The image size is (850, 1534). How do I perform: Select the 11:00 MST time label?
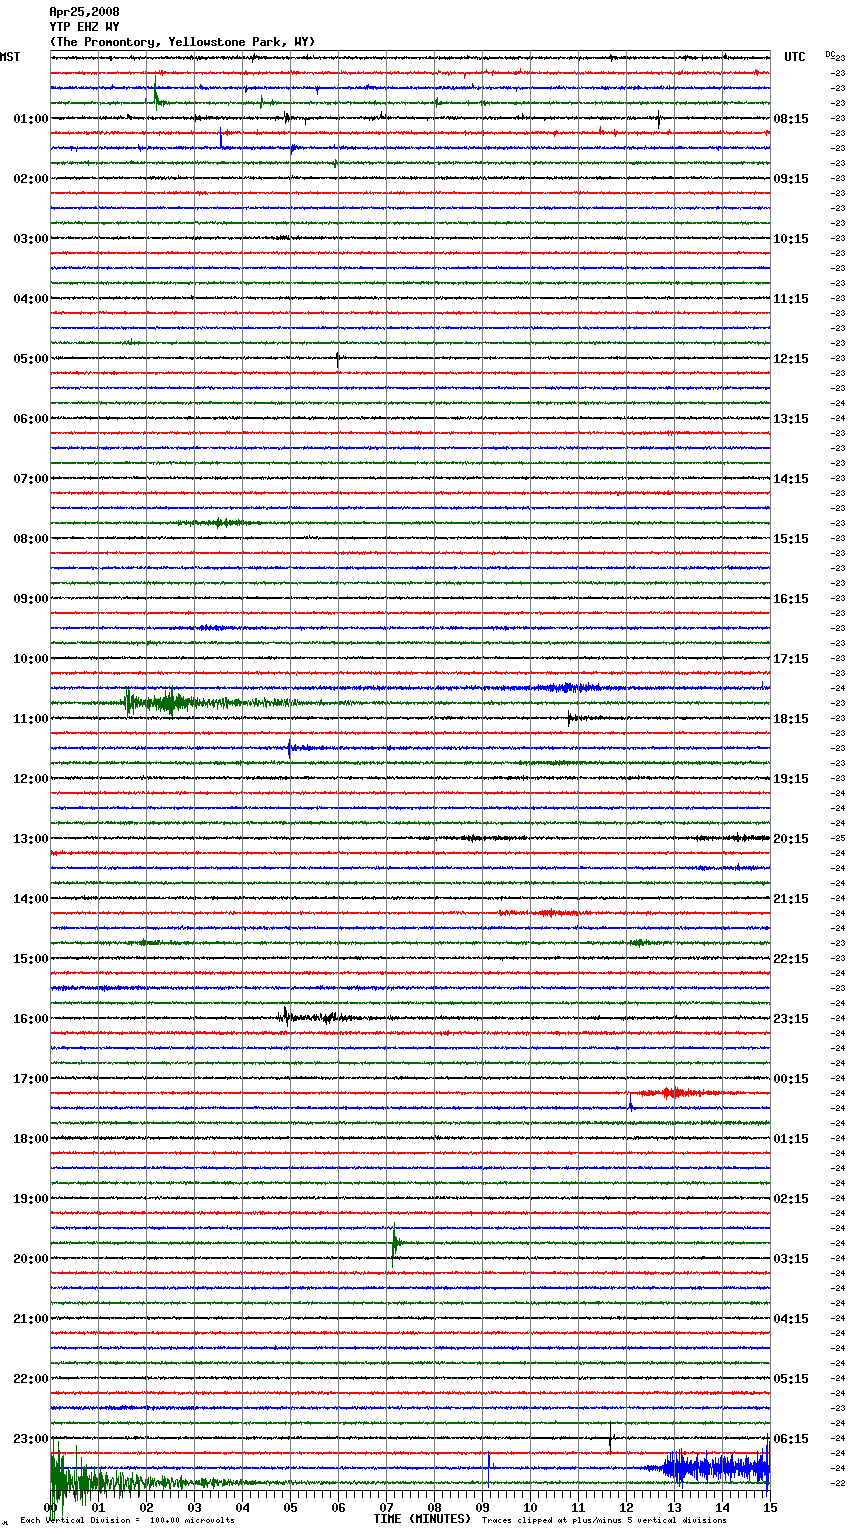pyautogui.click(x=30, y=719)
